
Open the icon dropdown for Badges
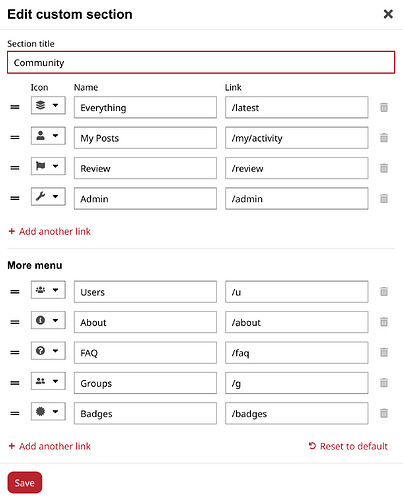[48, 411]
